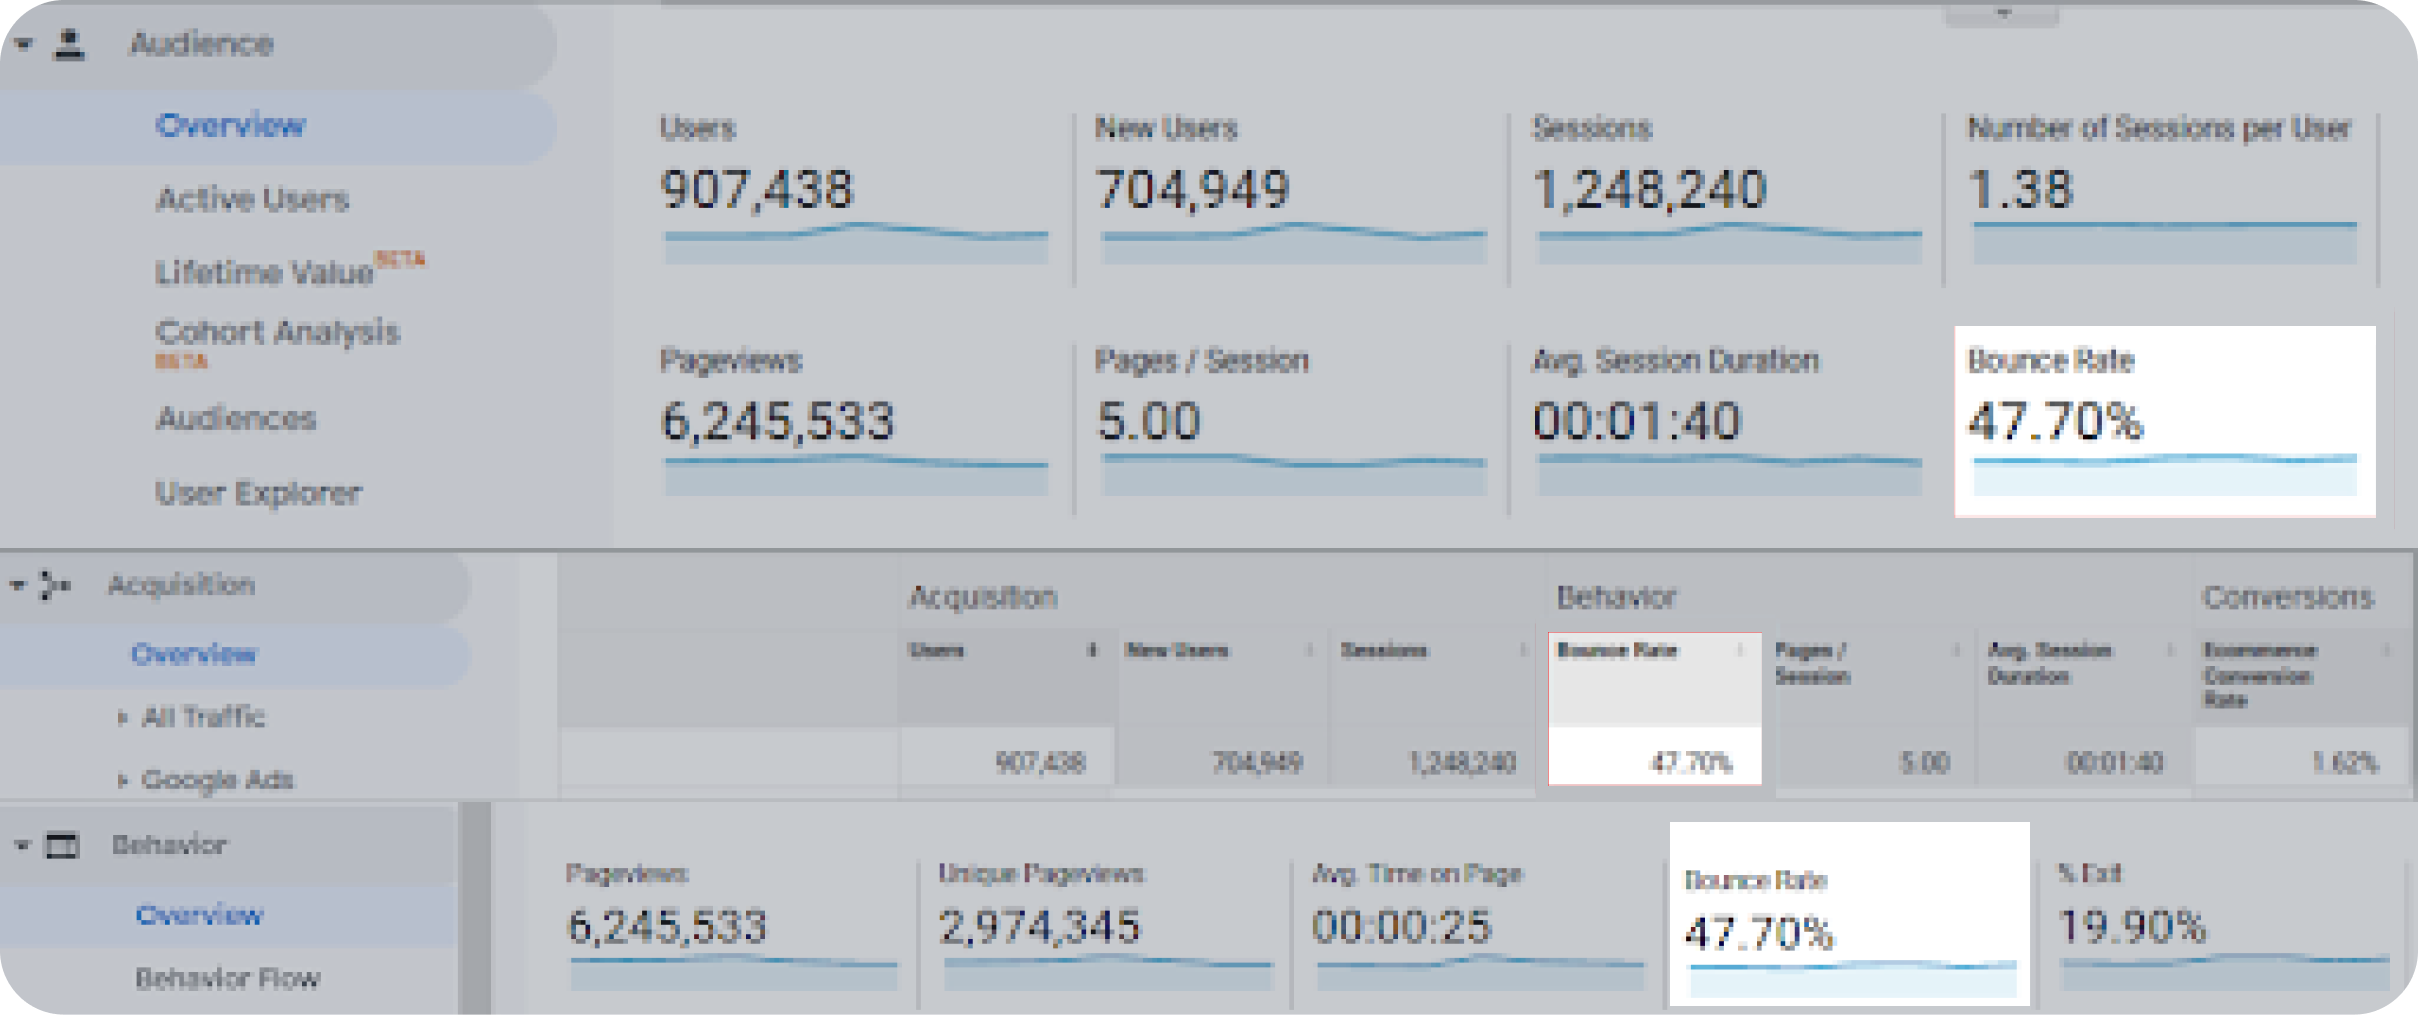Open Lifetime Value beta report
The image size is (2418, 1016).
(264, 272)
